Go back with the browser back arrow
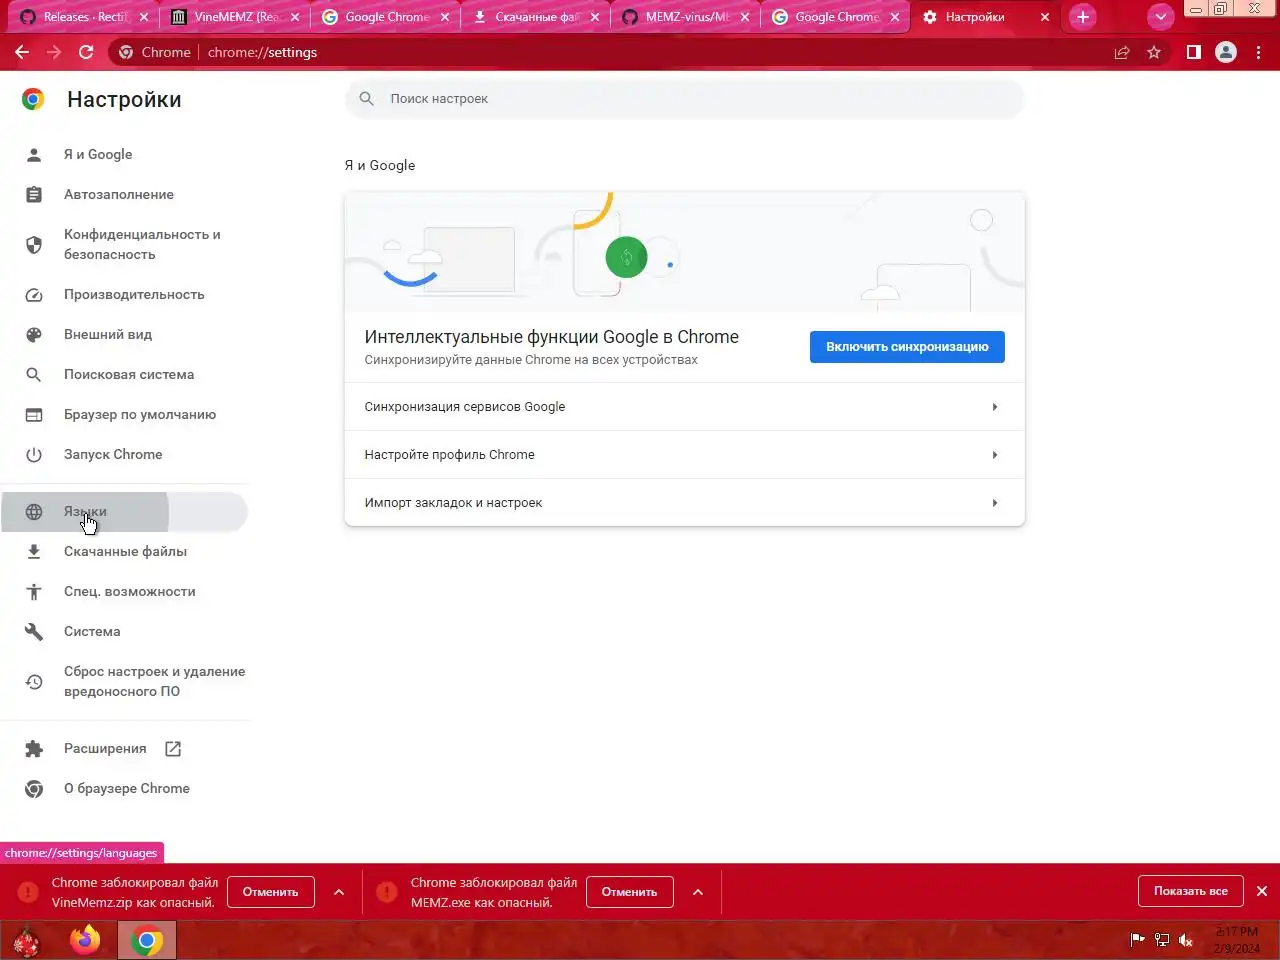Screen dimensions: 1280x960 (22, 52)
